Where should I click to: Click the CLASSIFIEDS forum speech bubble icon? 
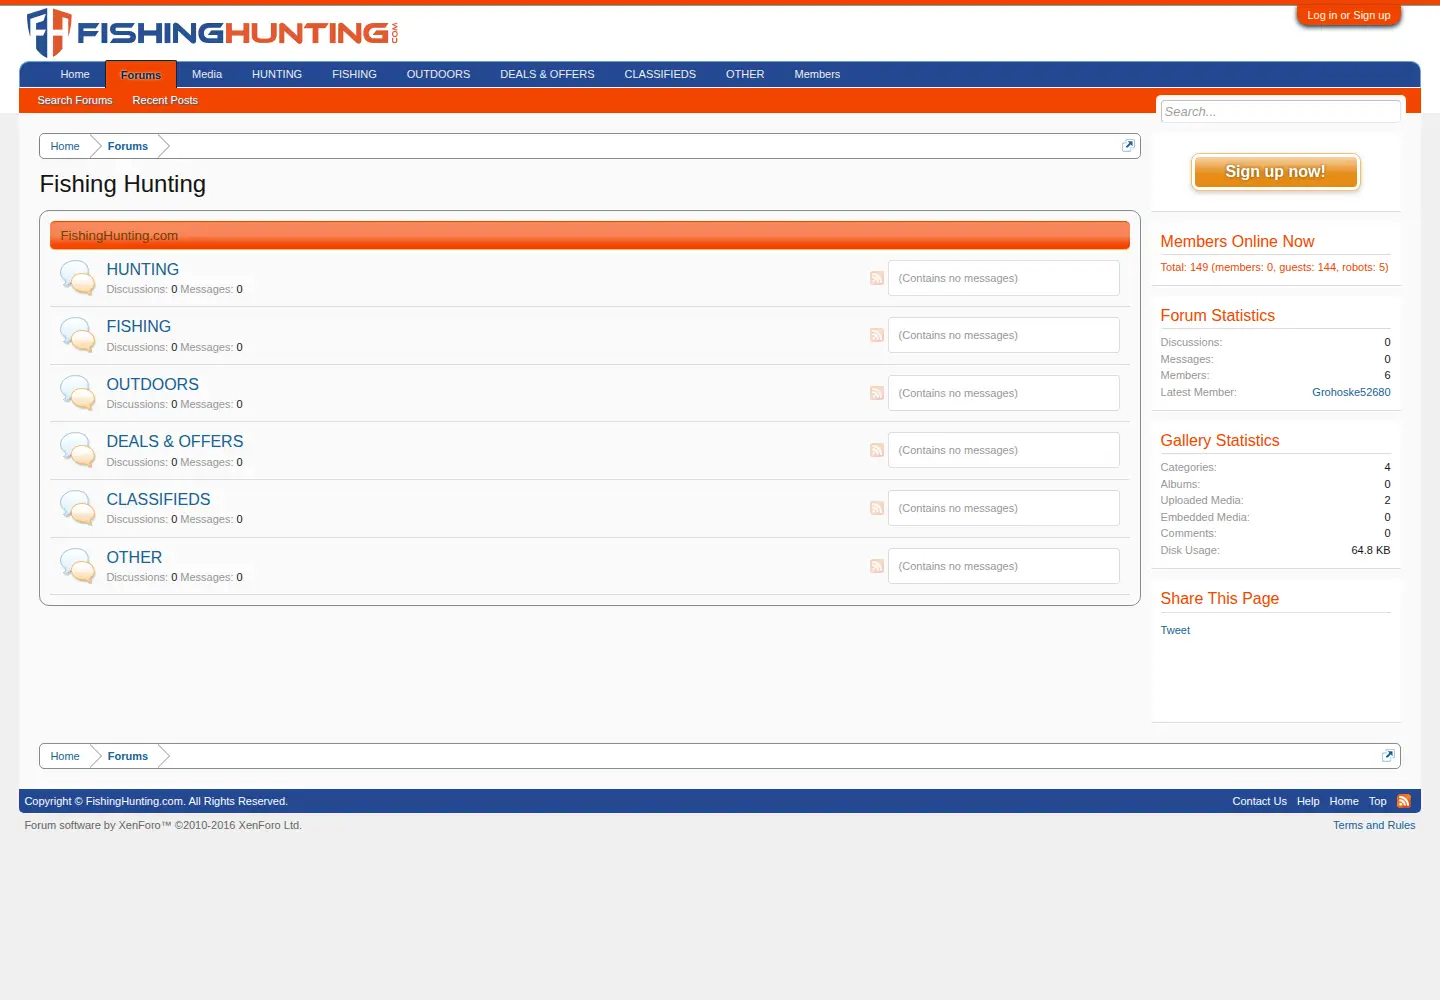coord(77,508)
